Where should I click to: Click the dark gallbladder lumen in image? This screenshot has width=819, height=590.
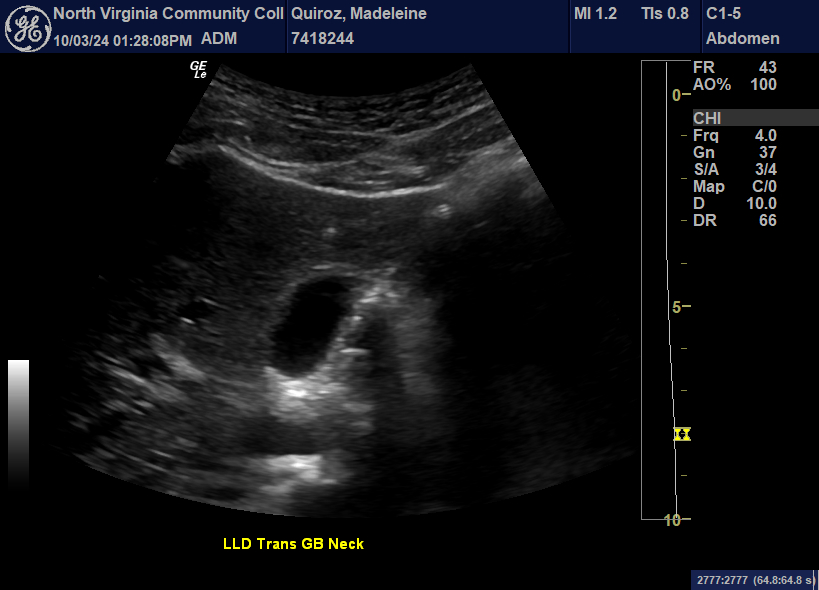310,320
